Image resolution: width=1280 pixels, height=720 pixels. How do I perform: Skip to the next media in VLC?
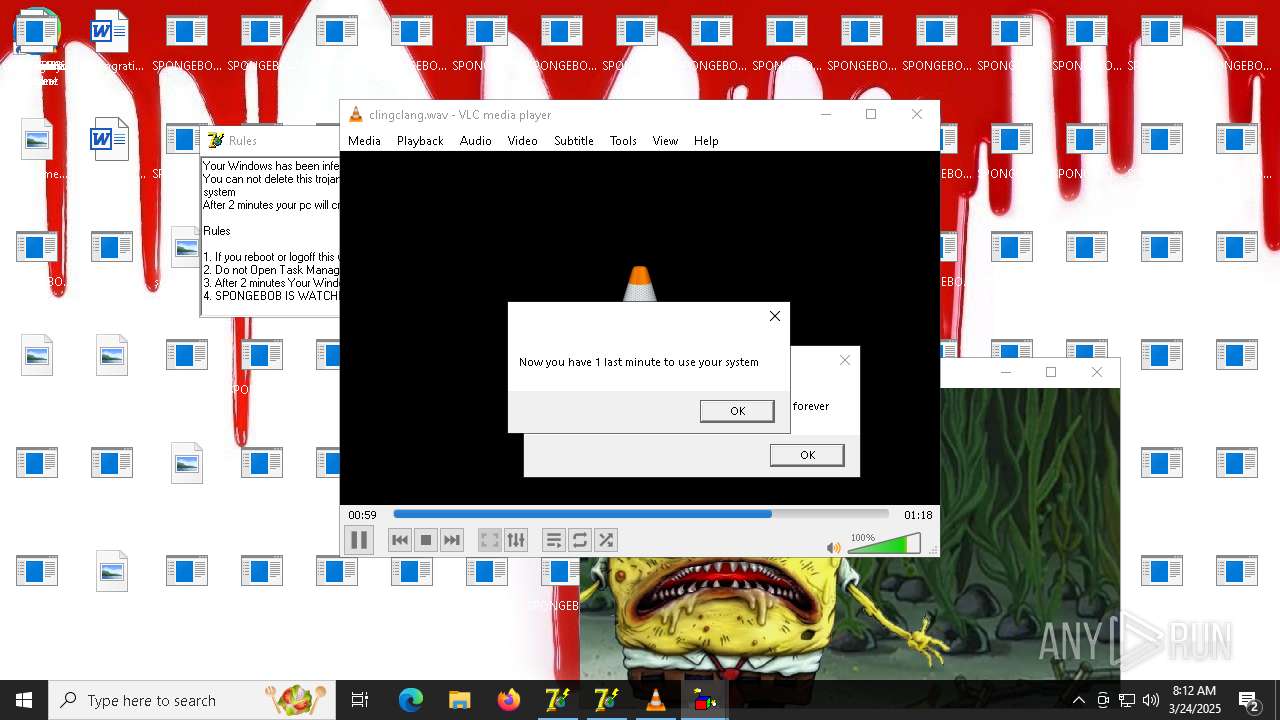click(452, 540)
